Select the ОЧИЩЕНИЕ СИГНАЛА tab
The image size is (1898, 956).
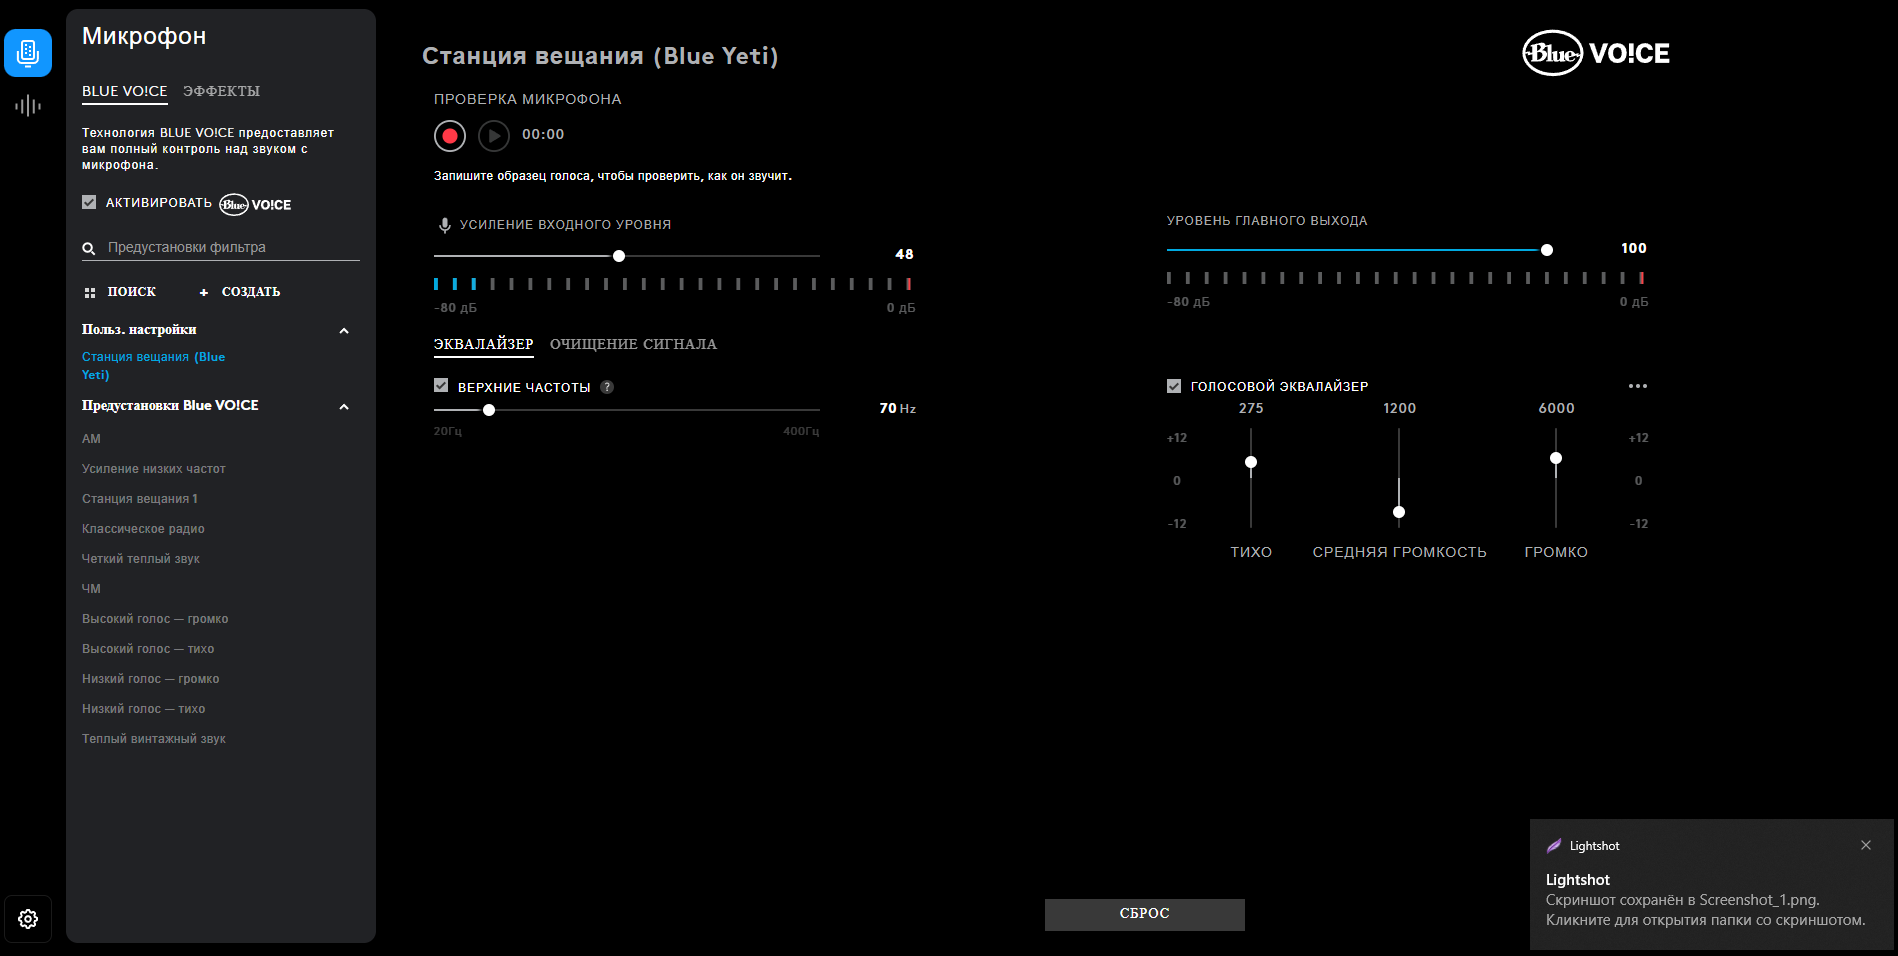point(633,344)
